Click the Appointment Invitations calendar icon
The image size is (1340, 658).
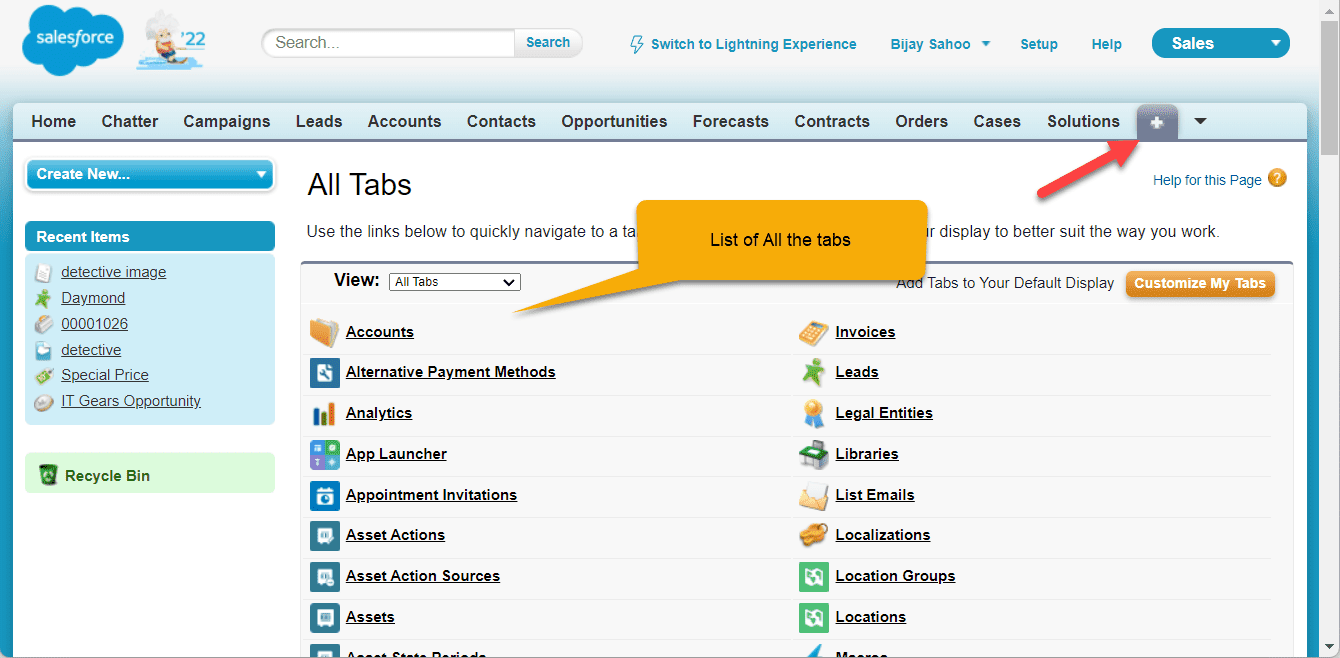(x=324, y=495)
